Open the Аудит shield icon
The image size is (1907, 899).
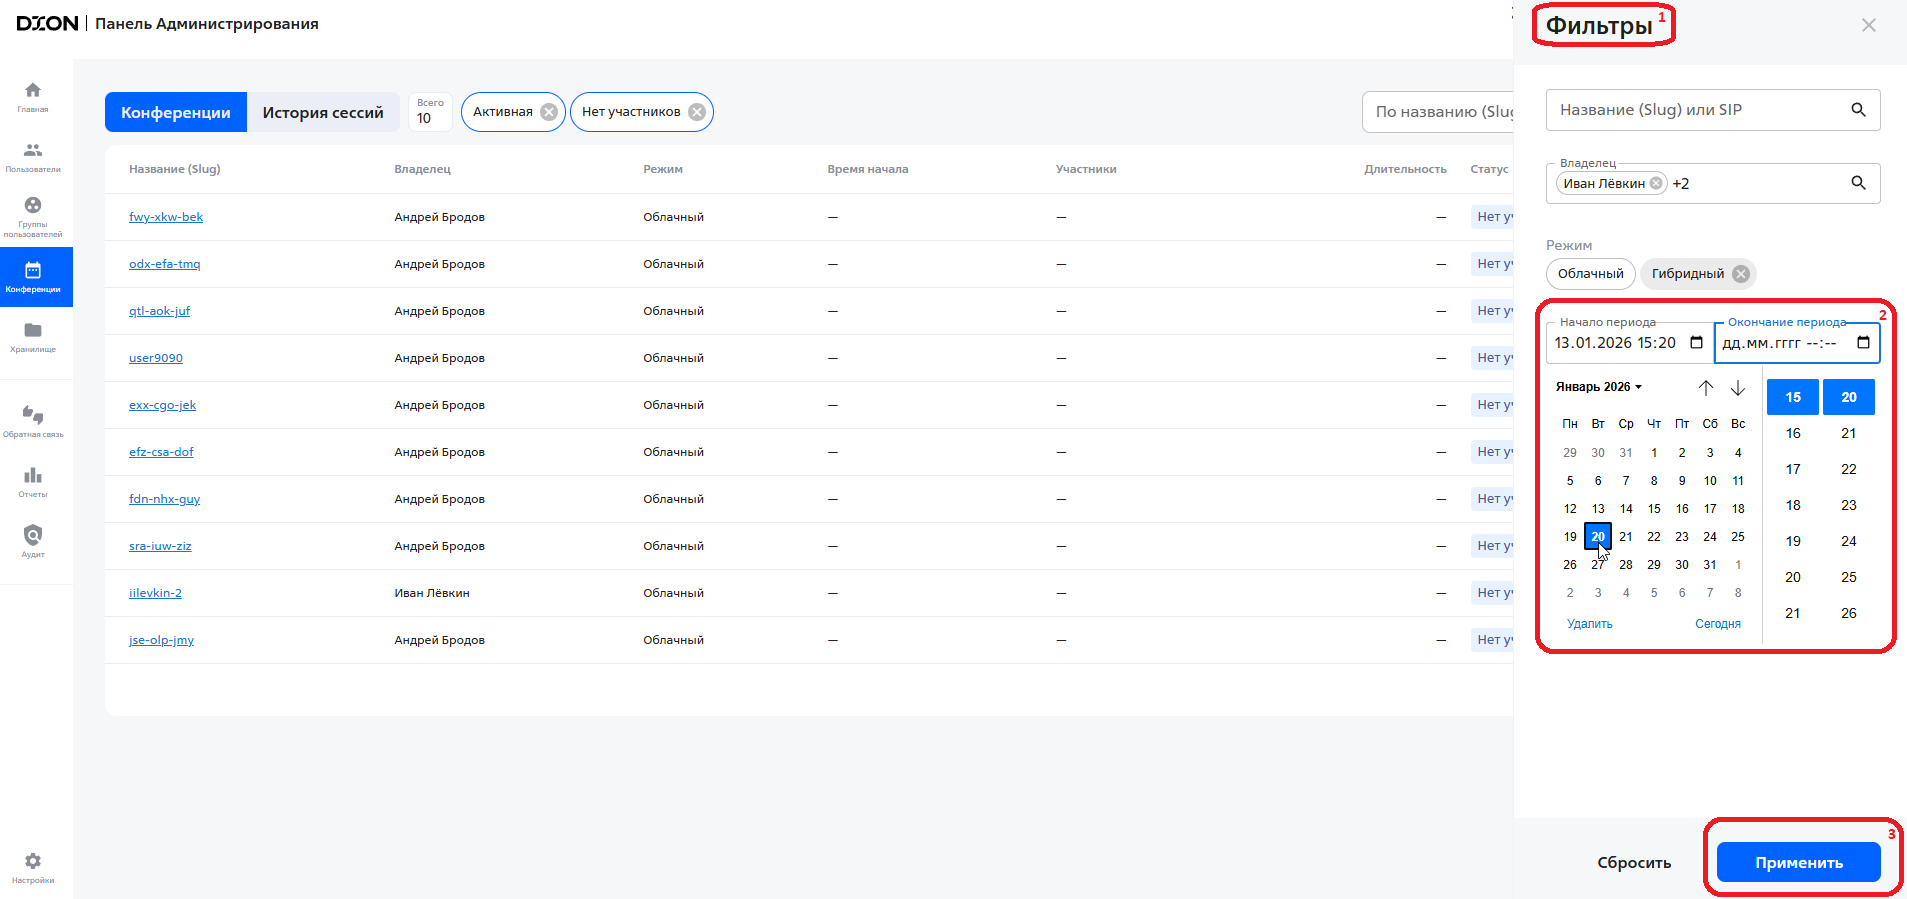pyautogui.click(x=33, y=536)
